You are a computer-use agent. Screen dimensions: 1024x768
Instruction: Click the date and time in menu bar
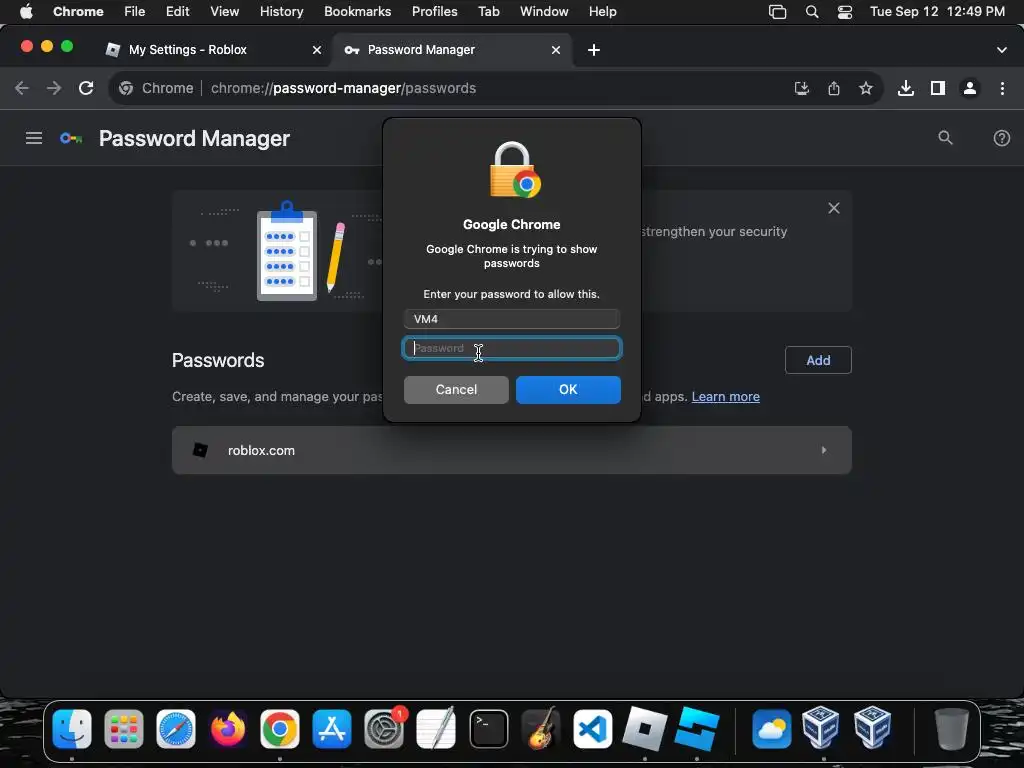[x=937, y=12]
